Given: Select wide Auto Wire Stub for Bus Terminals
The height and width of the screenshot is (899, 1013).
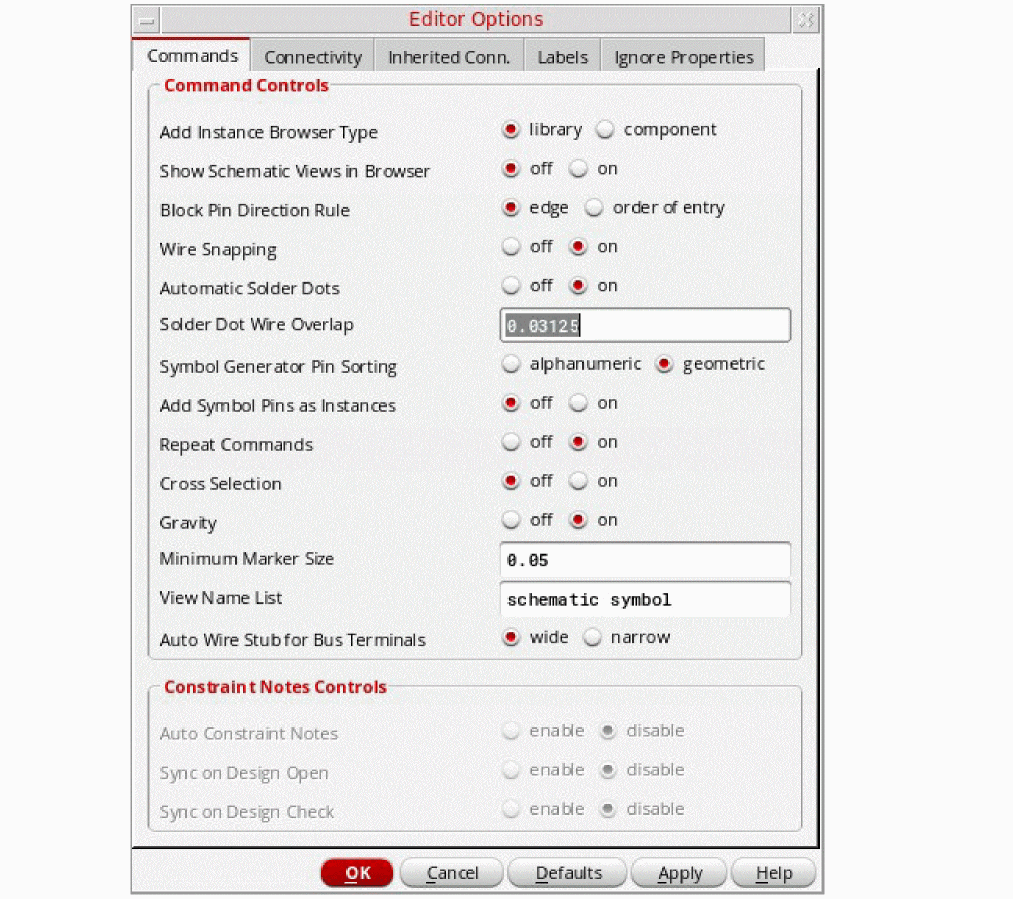Looking at the screenshot, I should point(510,637).
